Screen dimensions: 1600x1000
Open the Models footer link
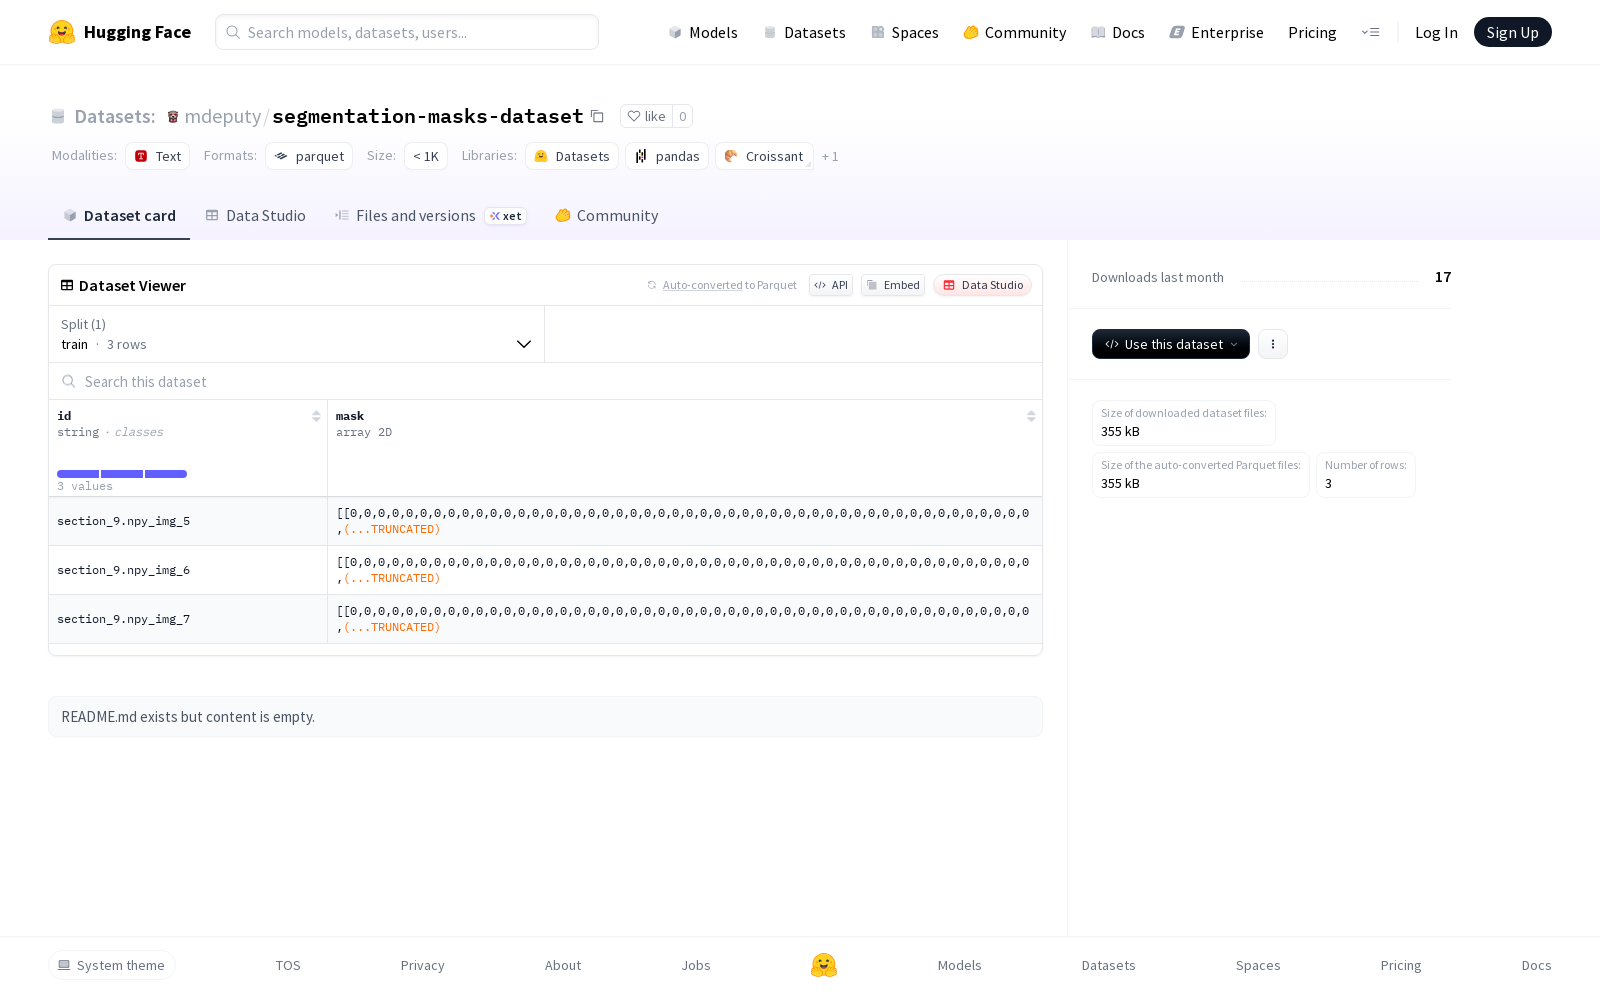[x=960, y=965]
